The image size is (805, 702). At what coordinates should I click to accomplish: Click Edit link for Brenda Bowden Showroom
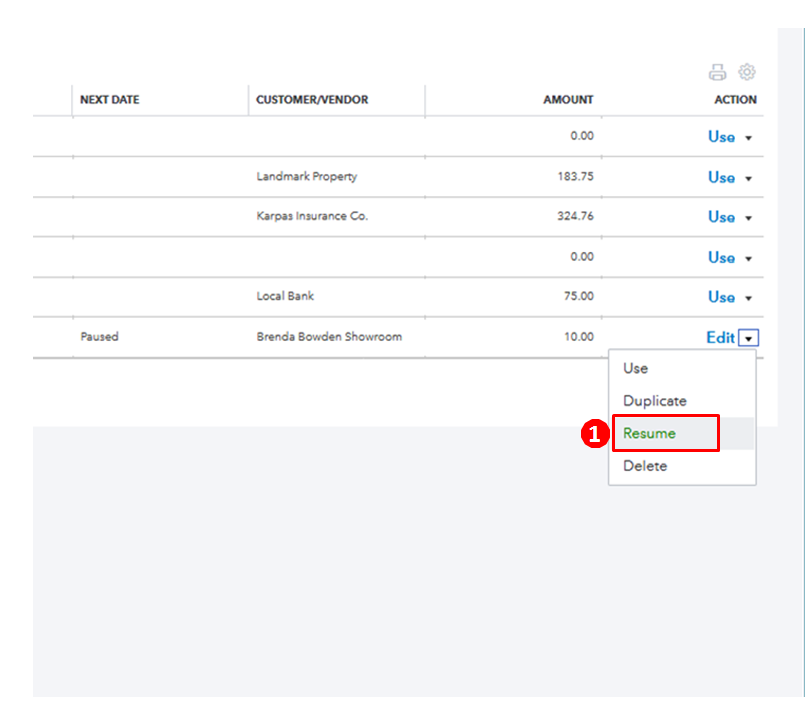721,337
